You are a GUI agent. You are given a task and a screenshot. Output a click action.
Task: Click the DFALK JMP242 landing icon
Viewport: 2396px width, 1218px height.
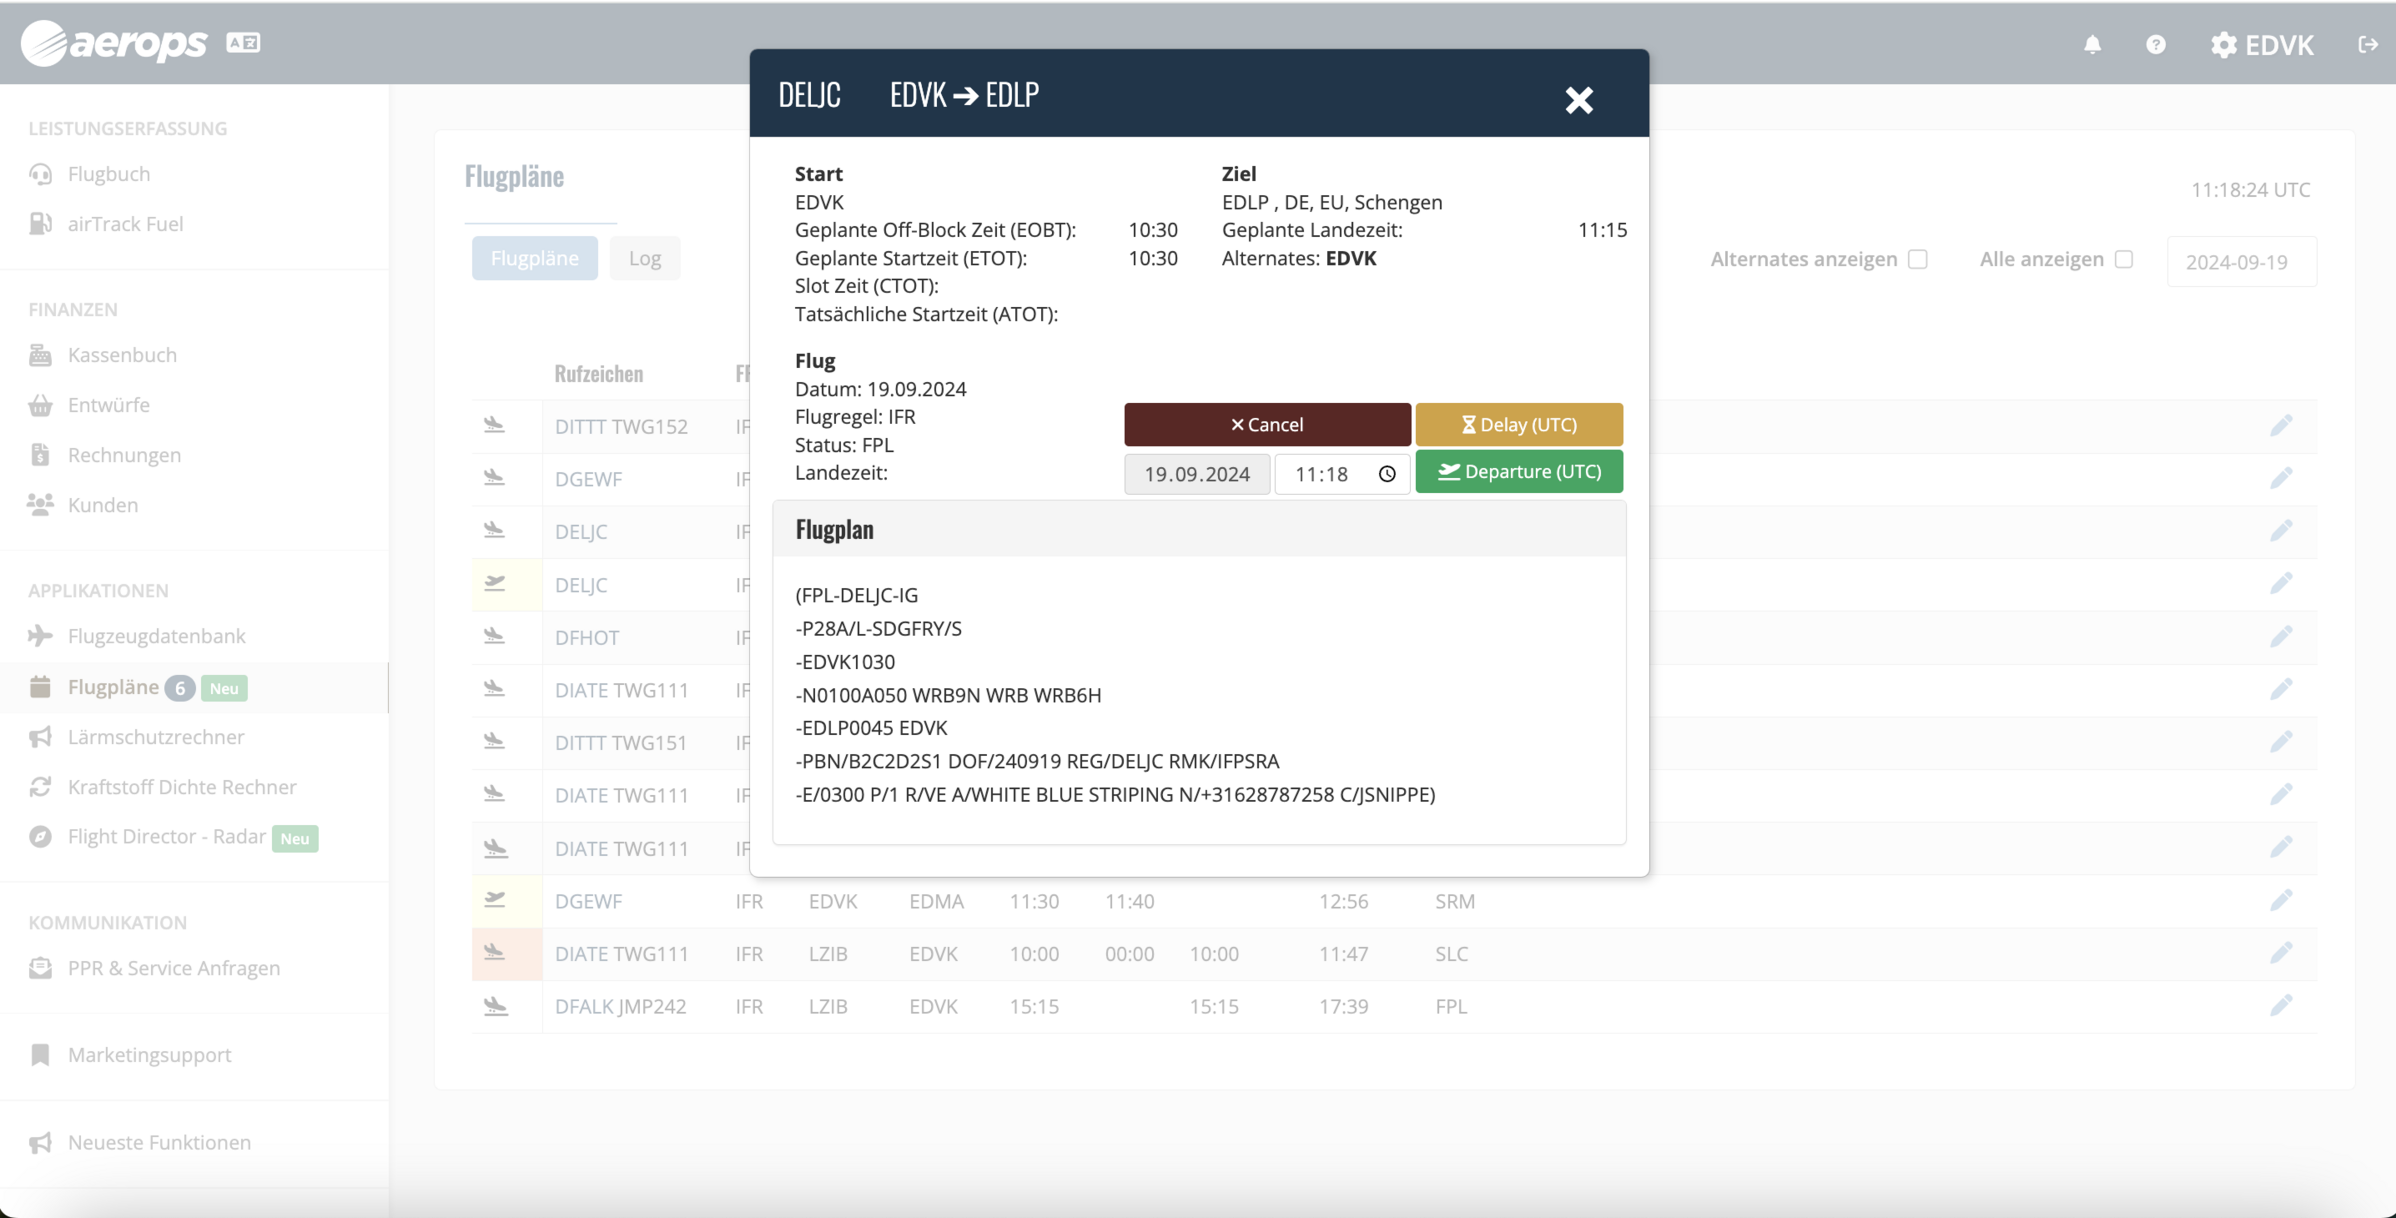pyautogui.click(x=495, y=1006)
